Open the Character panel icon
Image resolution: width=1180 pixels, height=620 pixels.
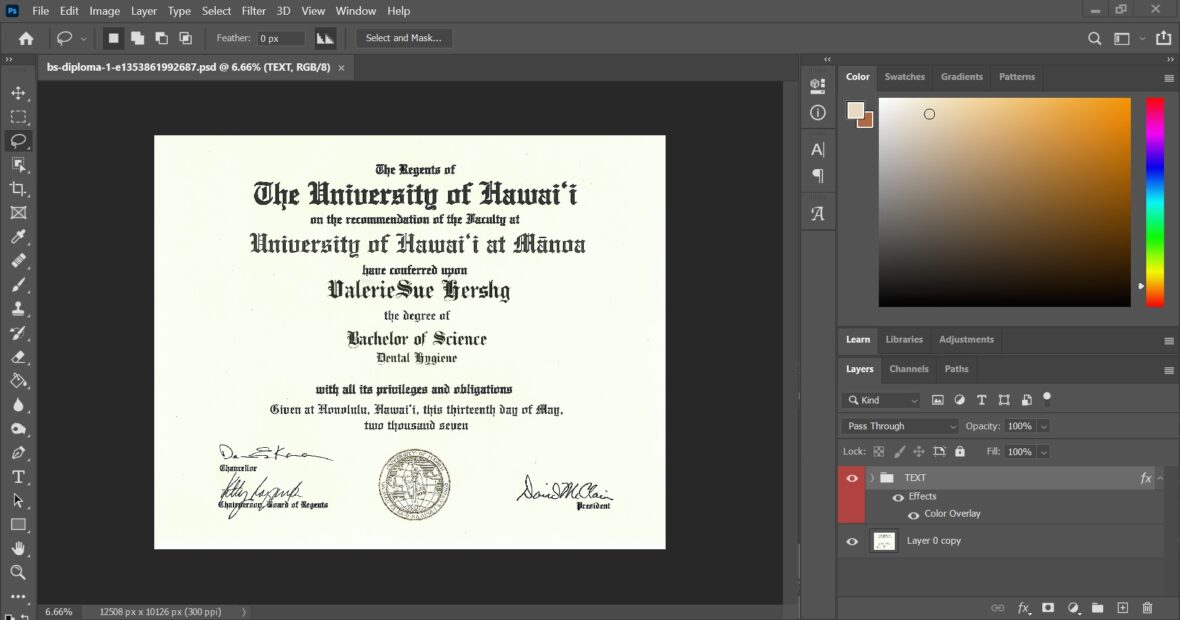point(817,149)
